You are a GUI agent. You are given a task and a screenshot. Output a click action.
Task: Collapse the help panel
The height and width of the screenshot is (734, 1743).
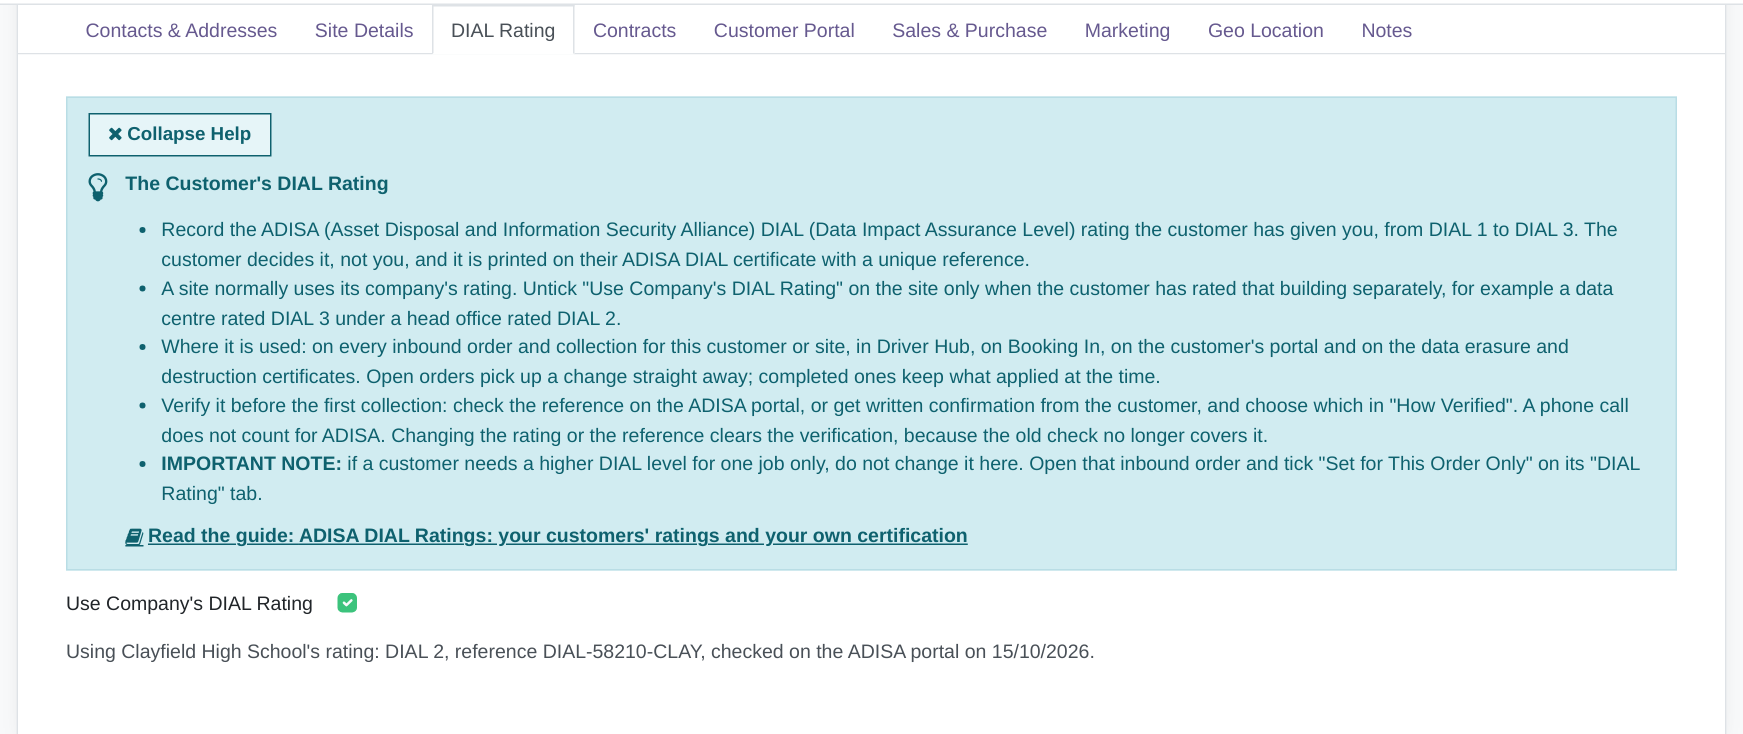pos(180,134)
